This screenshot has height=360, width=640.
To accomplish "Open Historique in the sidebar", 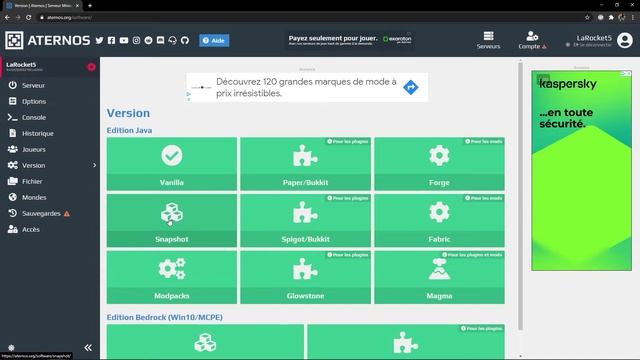I will (50, 133).
